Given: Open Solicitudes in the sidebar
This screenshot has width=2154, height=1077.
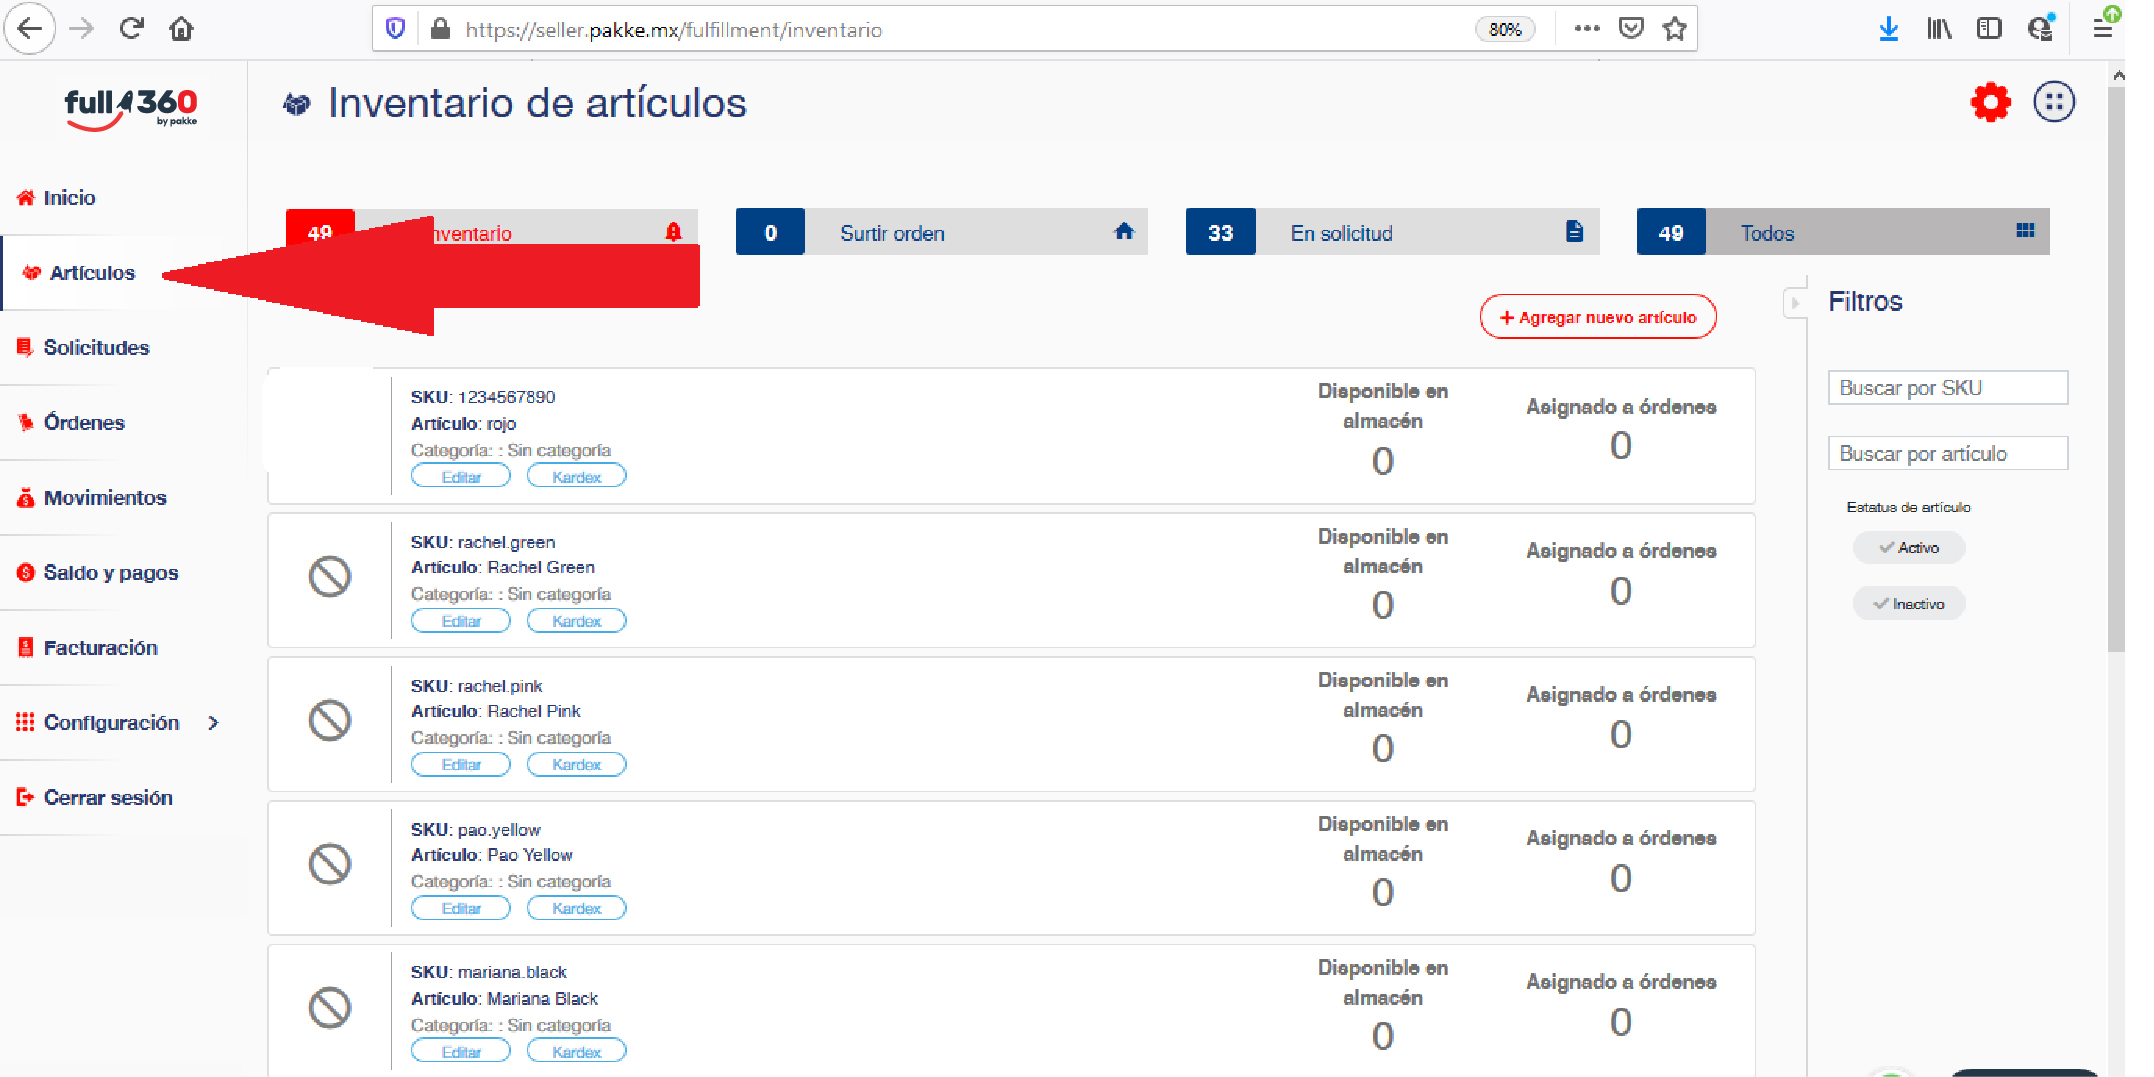Looking at the screenshot, I should [x=96, y=348].
